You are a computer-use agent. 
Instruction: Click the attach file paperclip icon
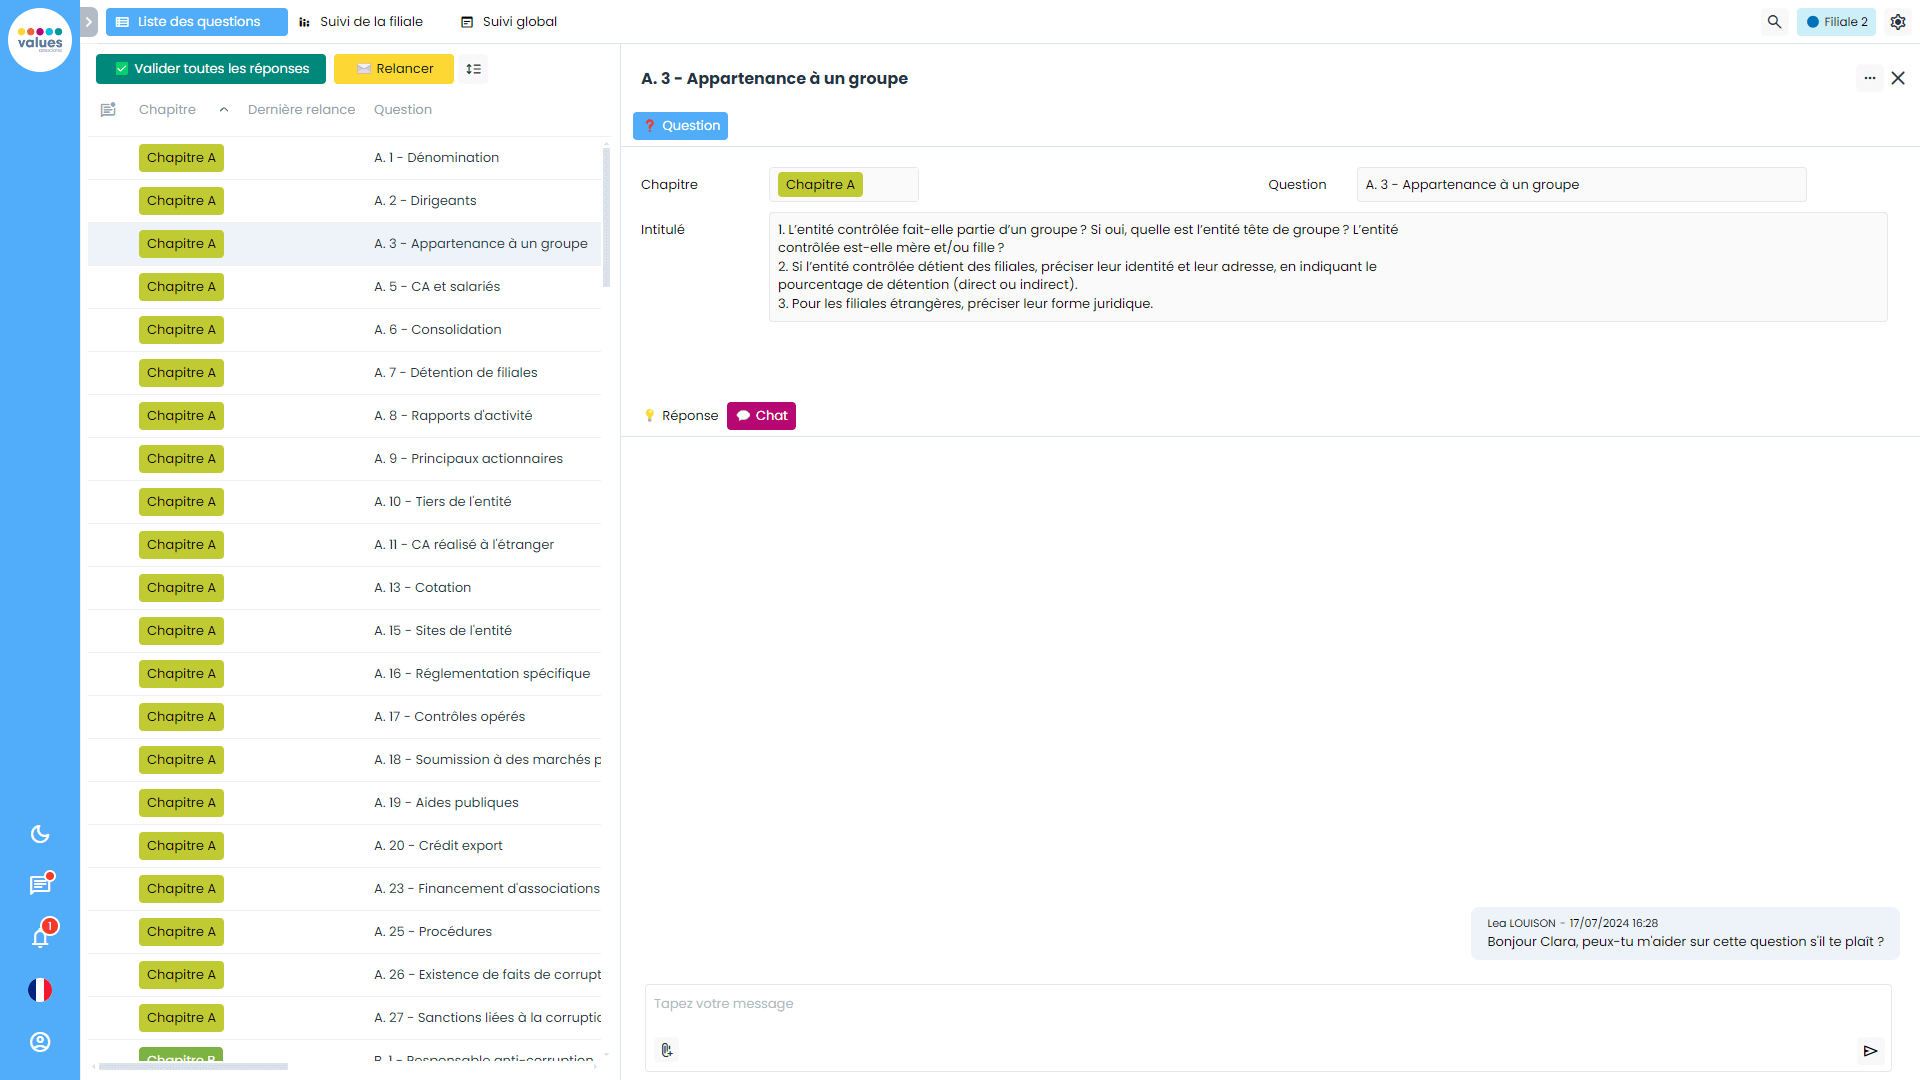667,1050
